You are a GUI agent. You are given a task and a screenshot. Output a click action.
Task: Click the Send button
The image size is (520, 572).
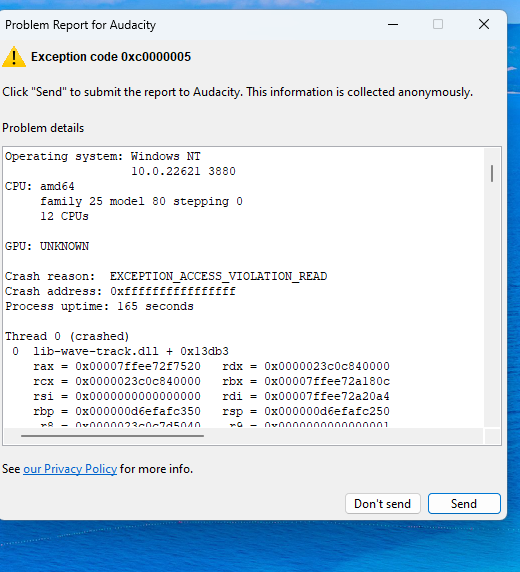pos(464,503)
